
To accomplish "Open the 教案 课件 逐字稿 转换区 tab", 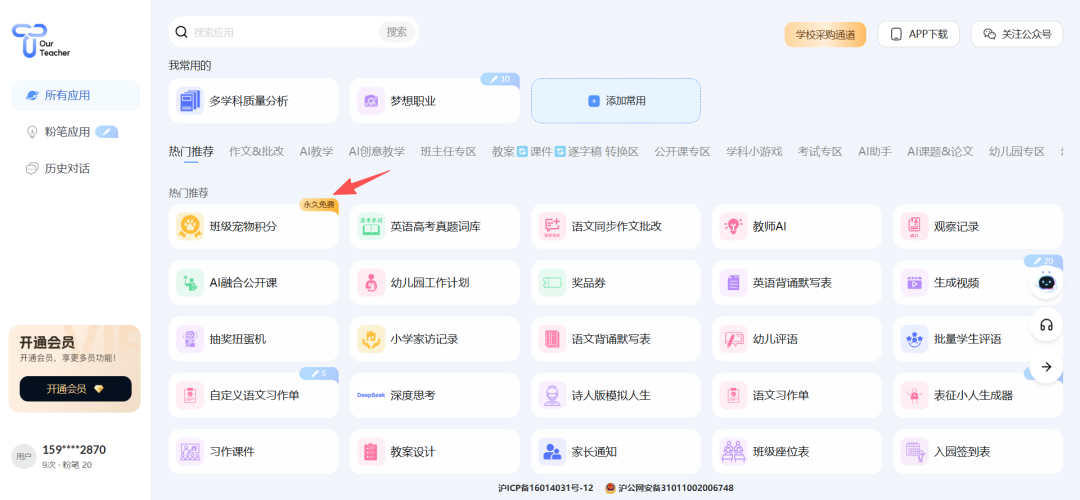I will click(x=565, y=152).
